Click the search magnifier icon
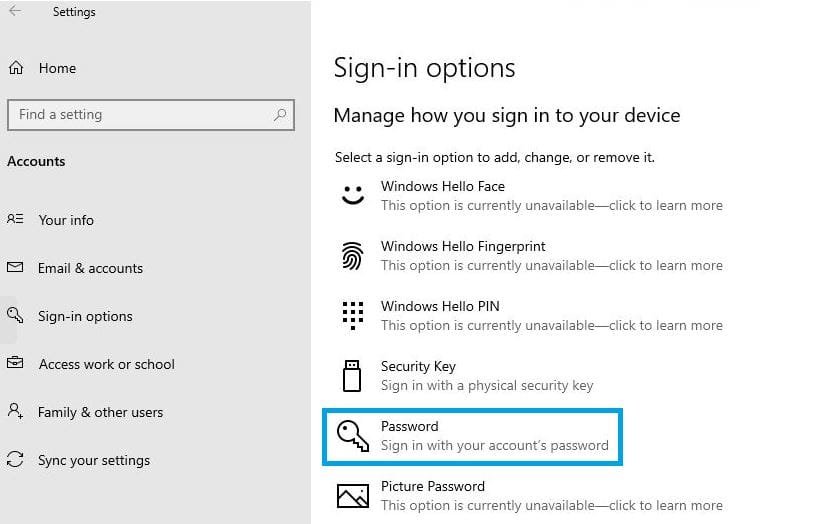Screen dimensions: 819x524 [280, 115]
